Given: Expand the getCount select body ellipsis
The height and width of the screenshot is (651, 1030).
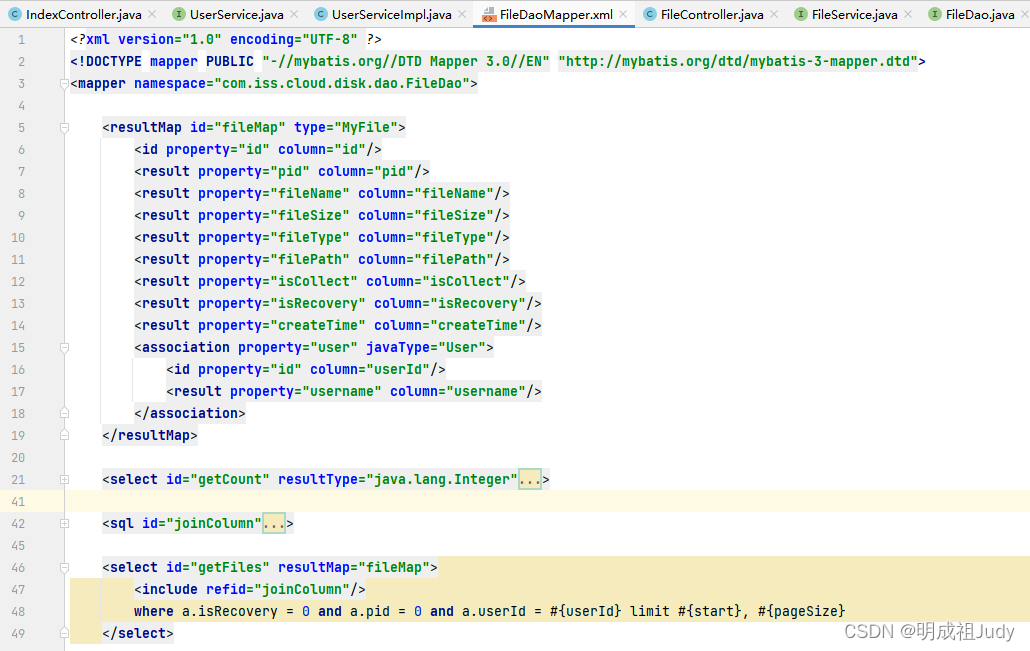Looking at the screenshot, I should (531, 479).
